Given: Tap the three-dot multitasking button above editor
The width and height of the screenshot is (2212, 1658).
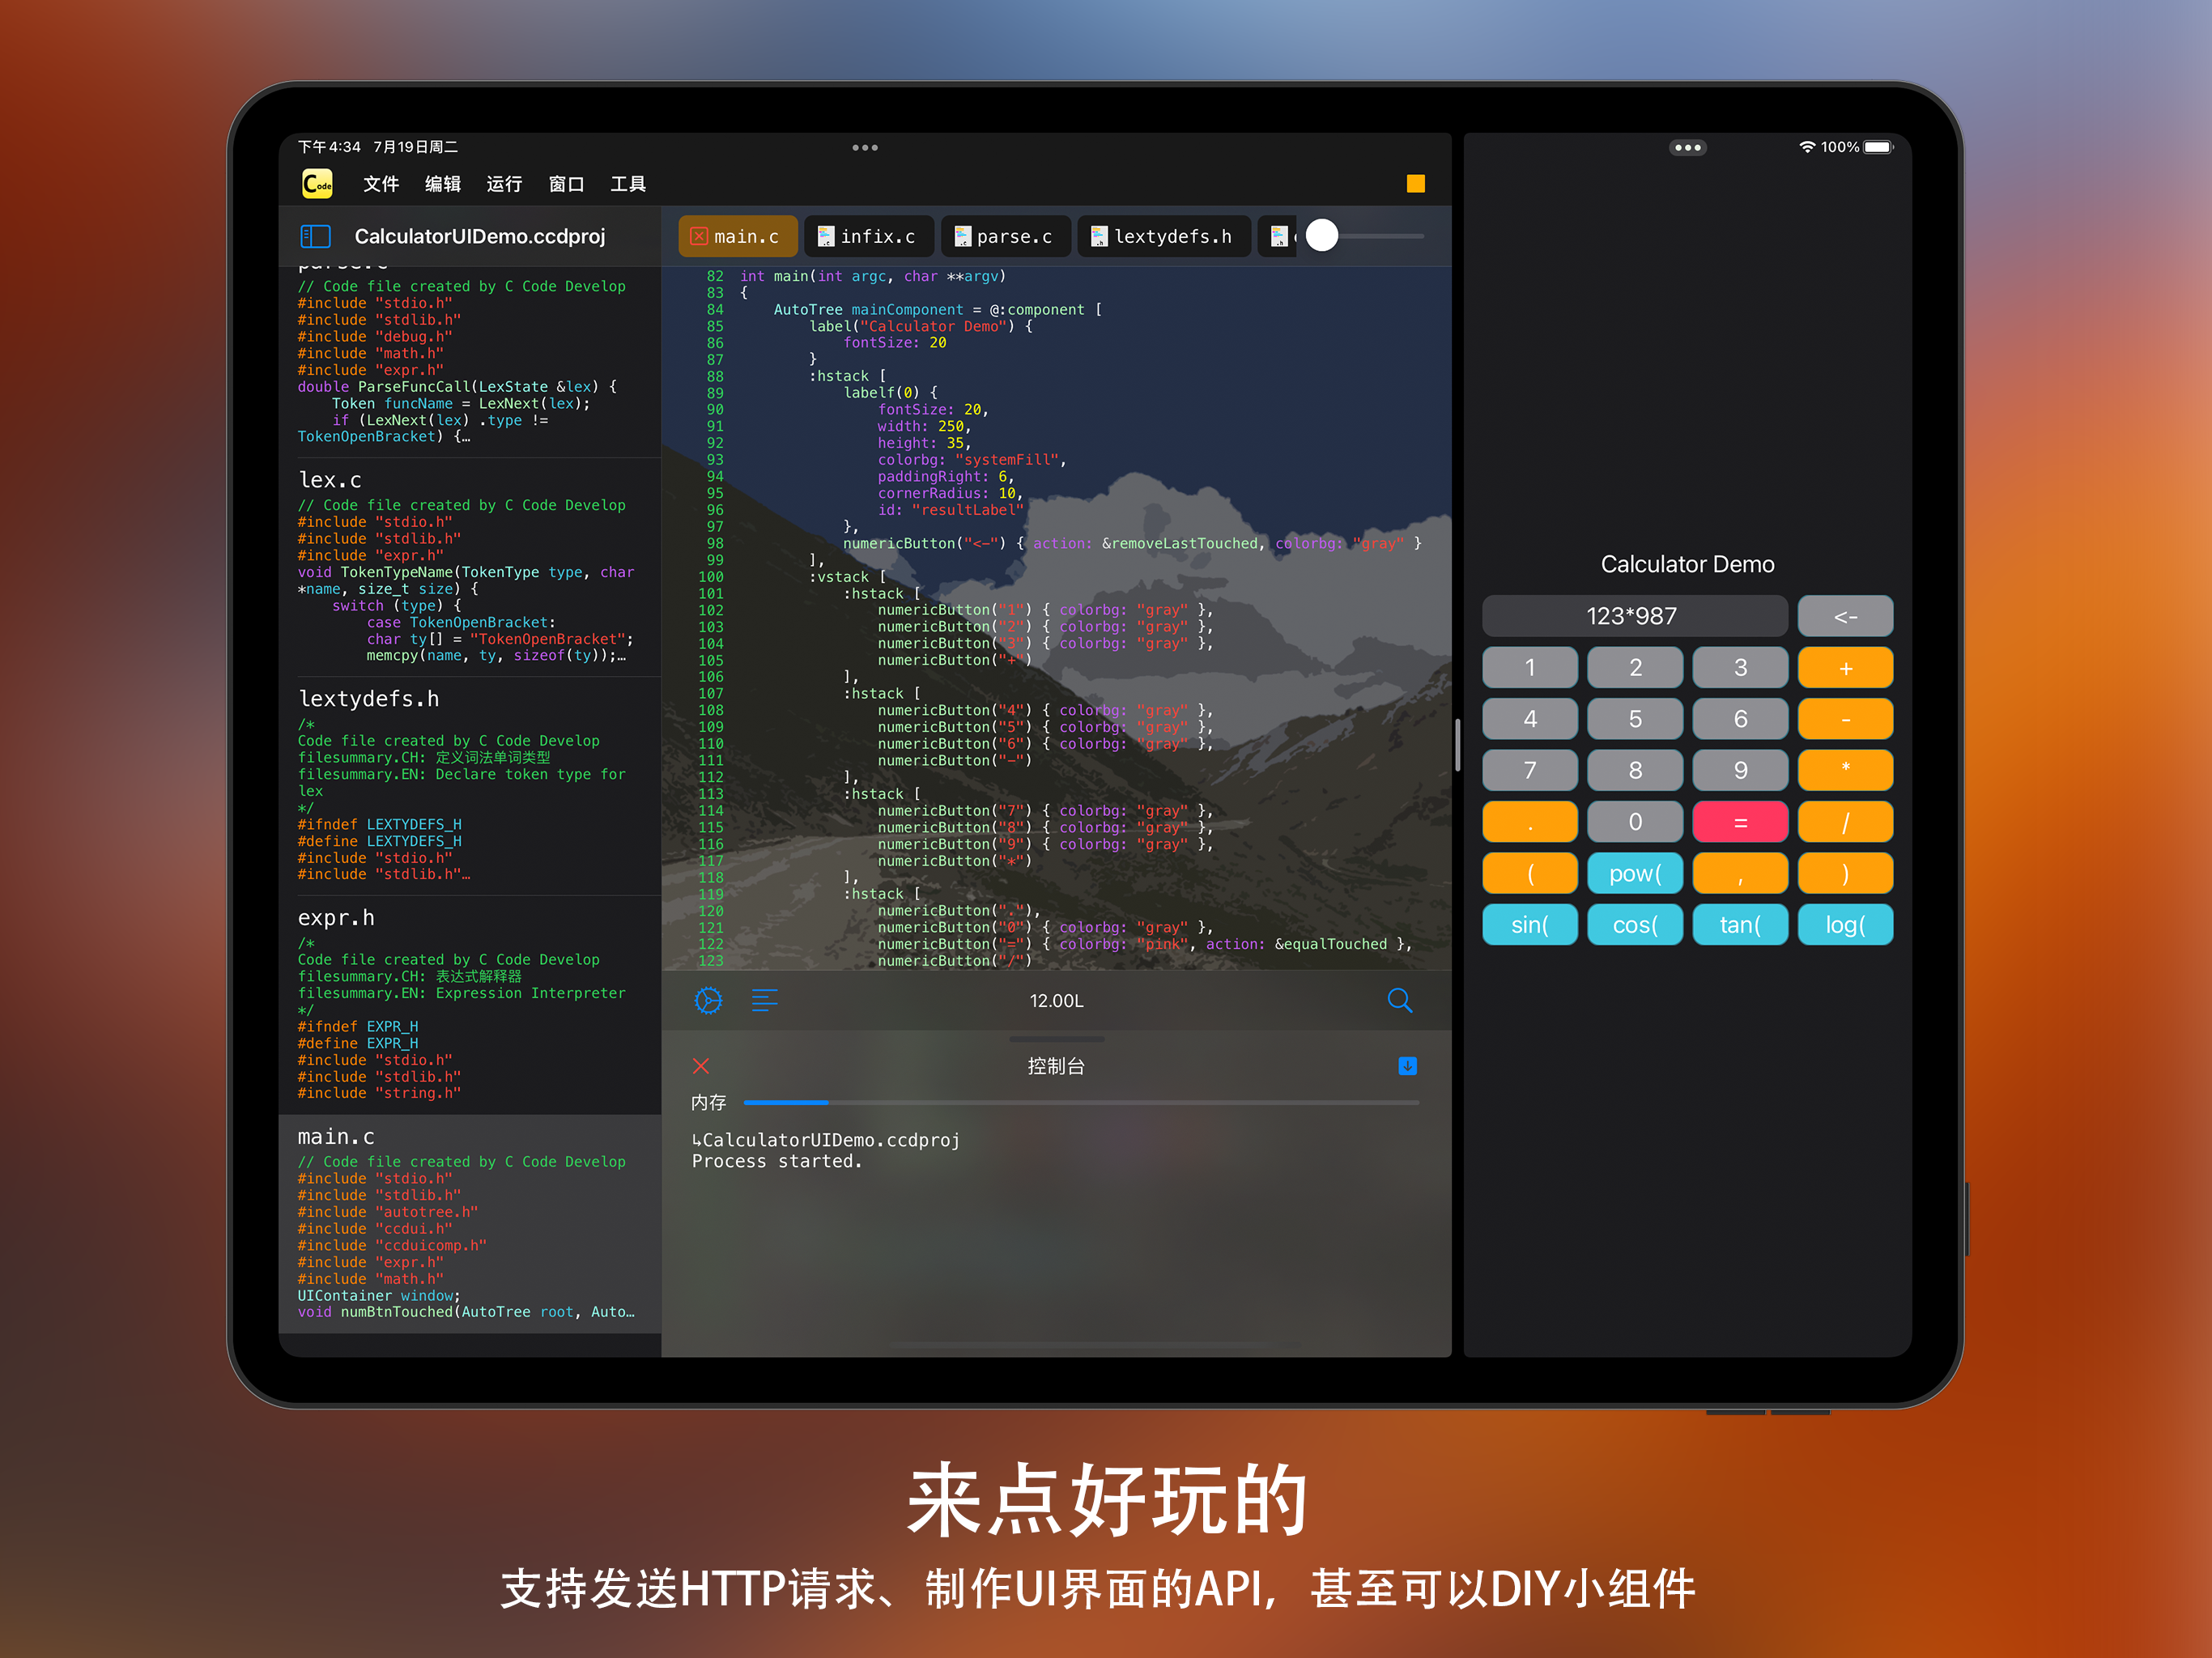Looking at the screenshot, I should tap(865, 148).
